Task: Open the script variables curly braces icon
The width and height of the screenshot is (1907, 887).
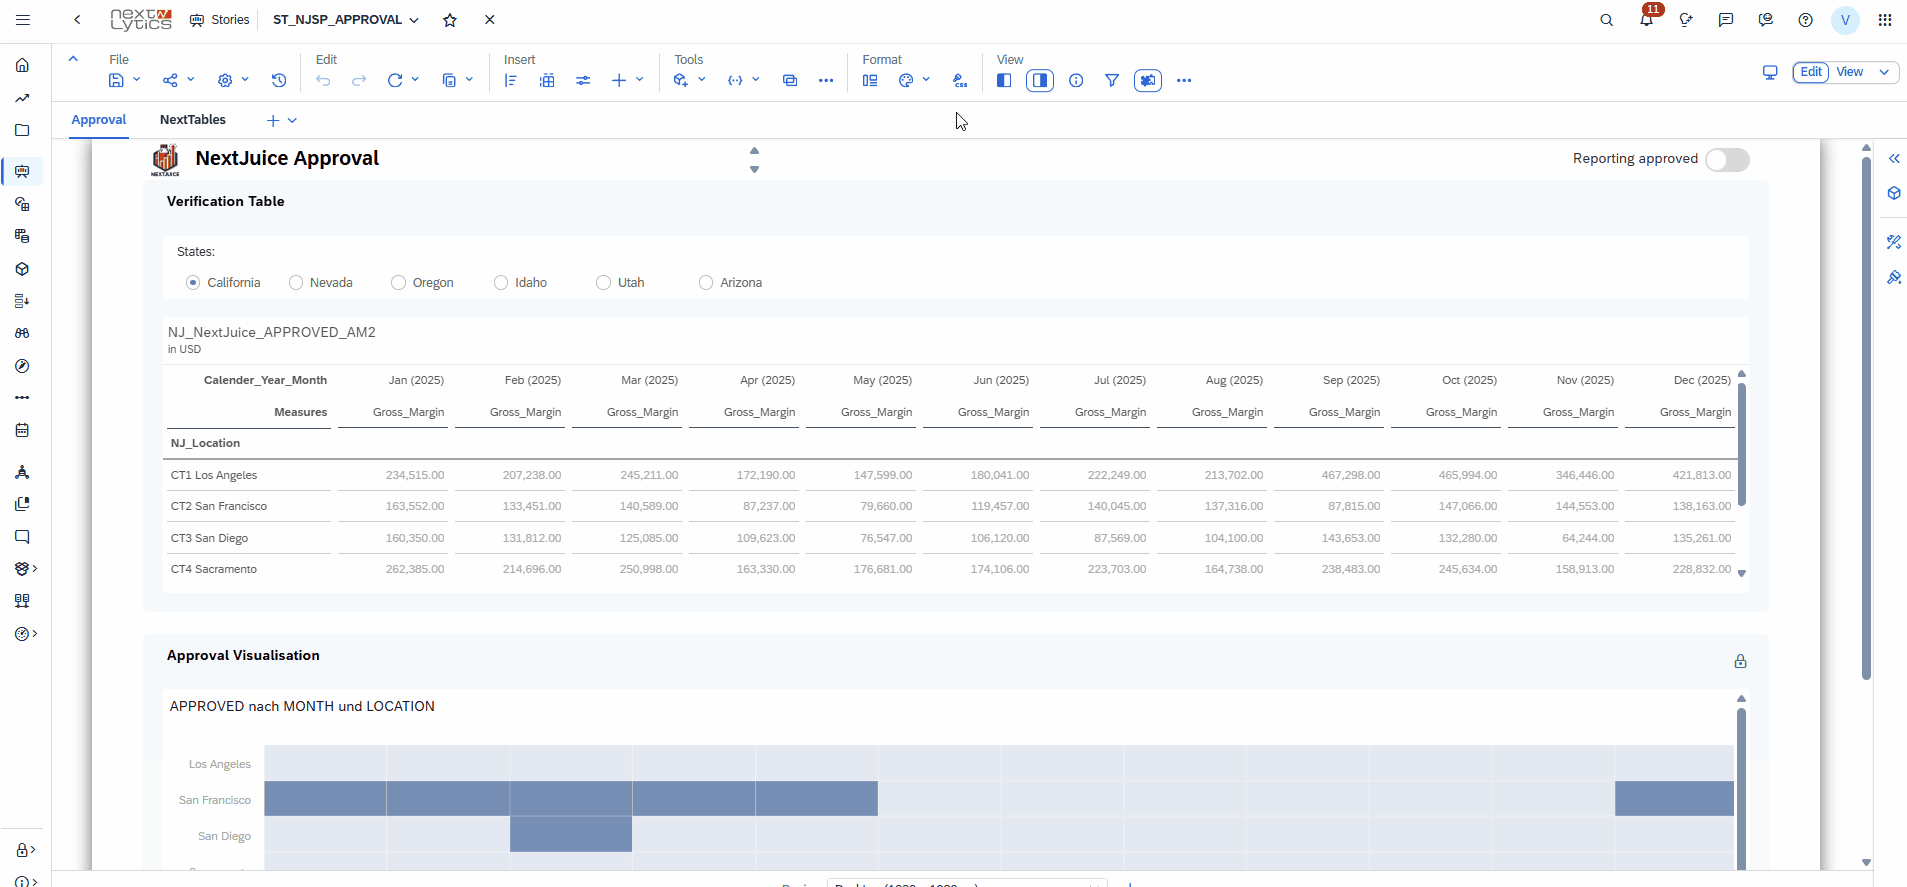Action: (735, 80)
